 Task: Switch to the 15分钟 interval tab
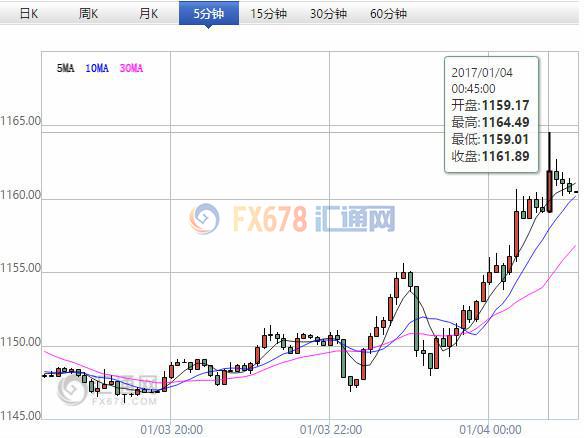(268, 14)
